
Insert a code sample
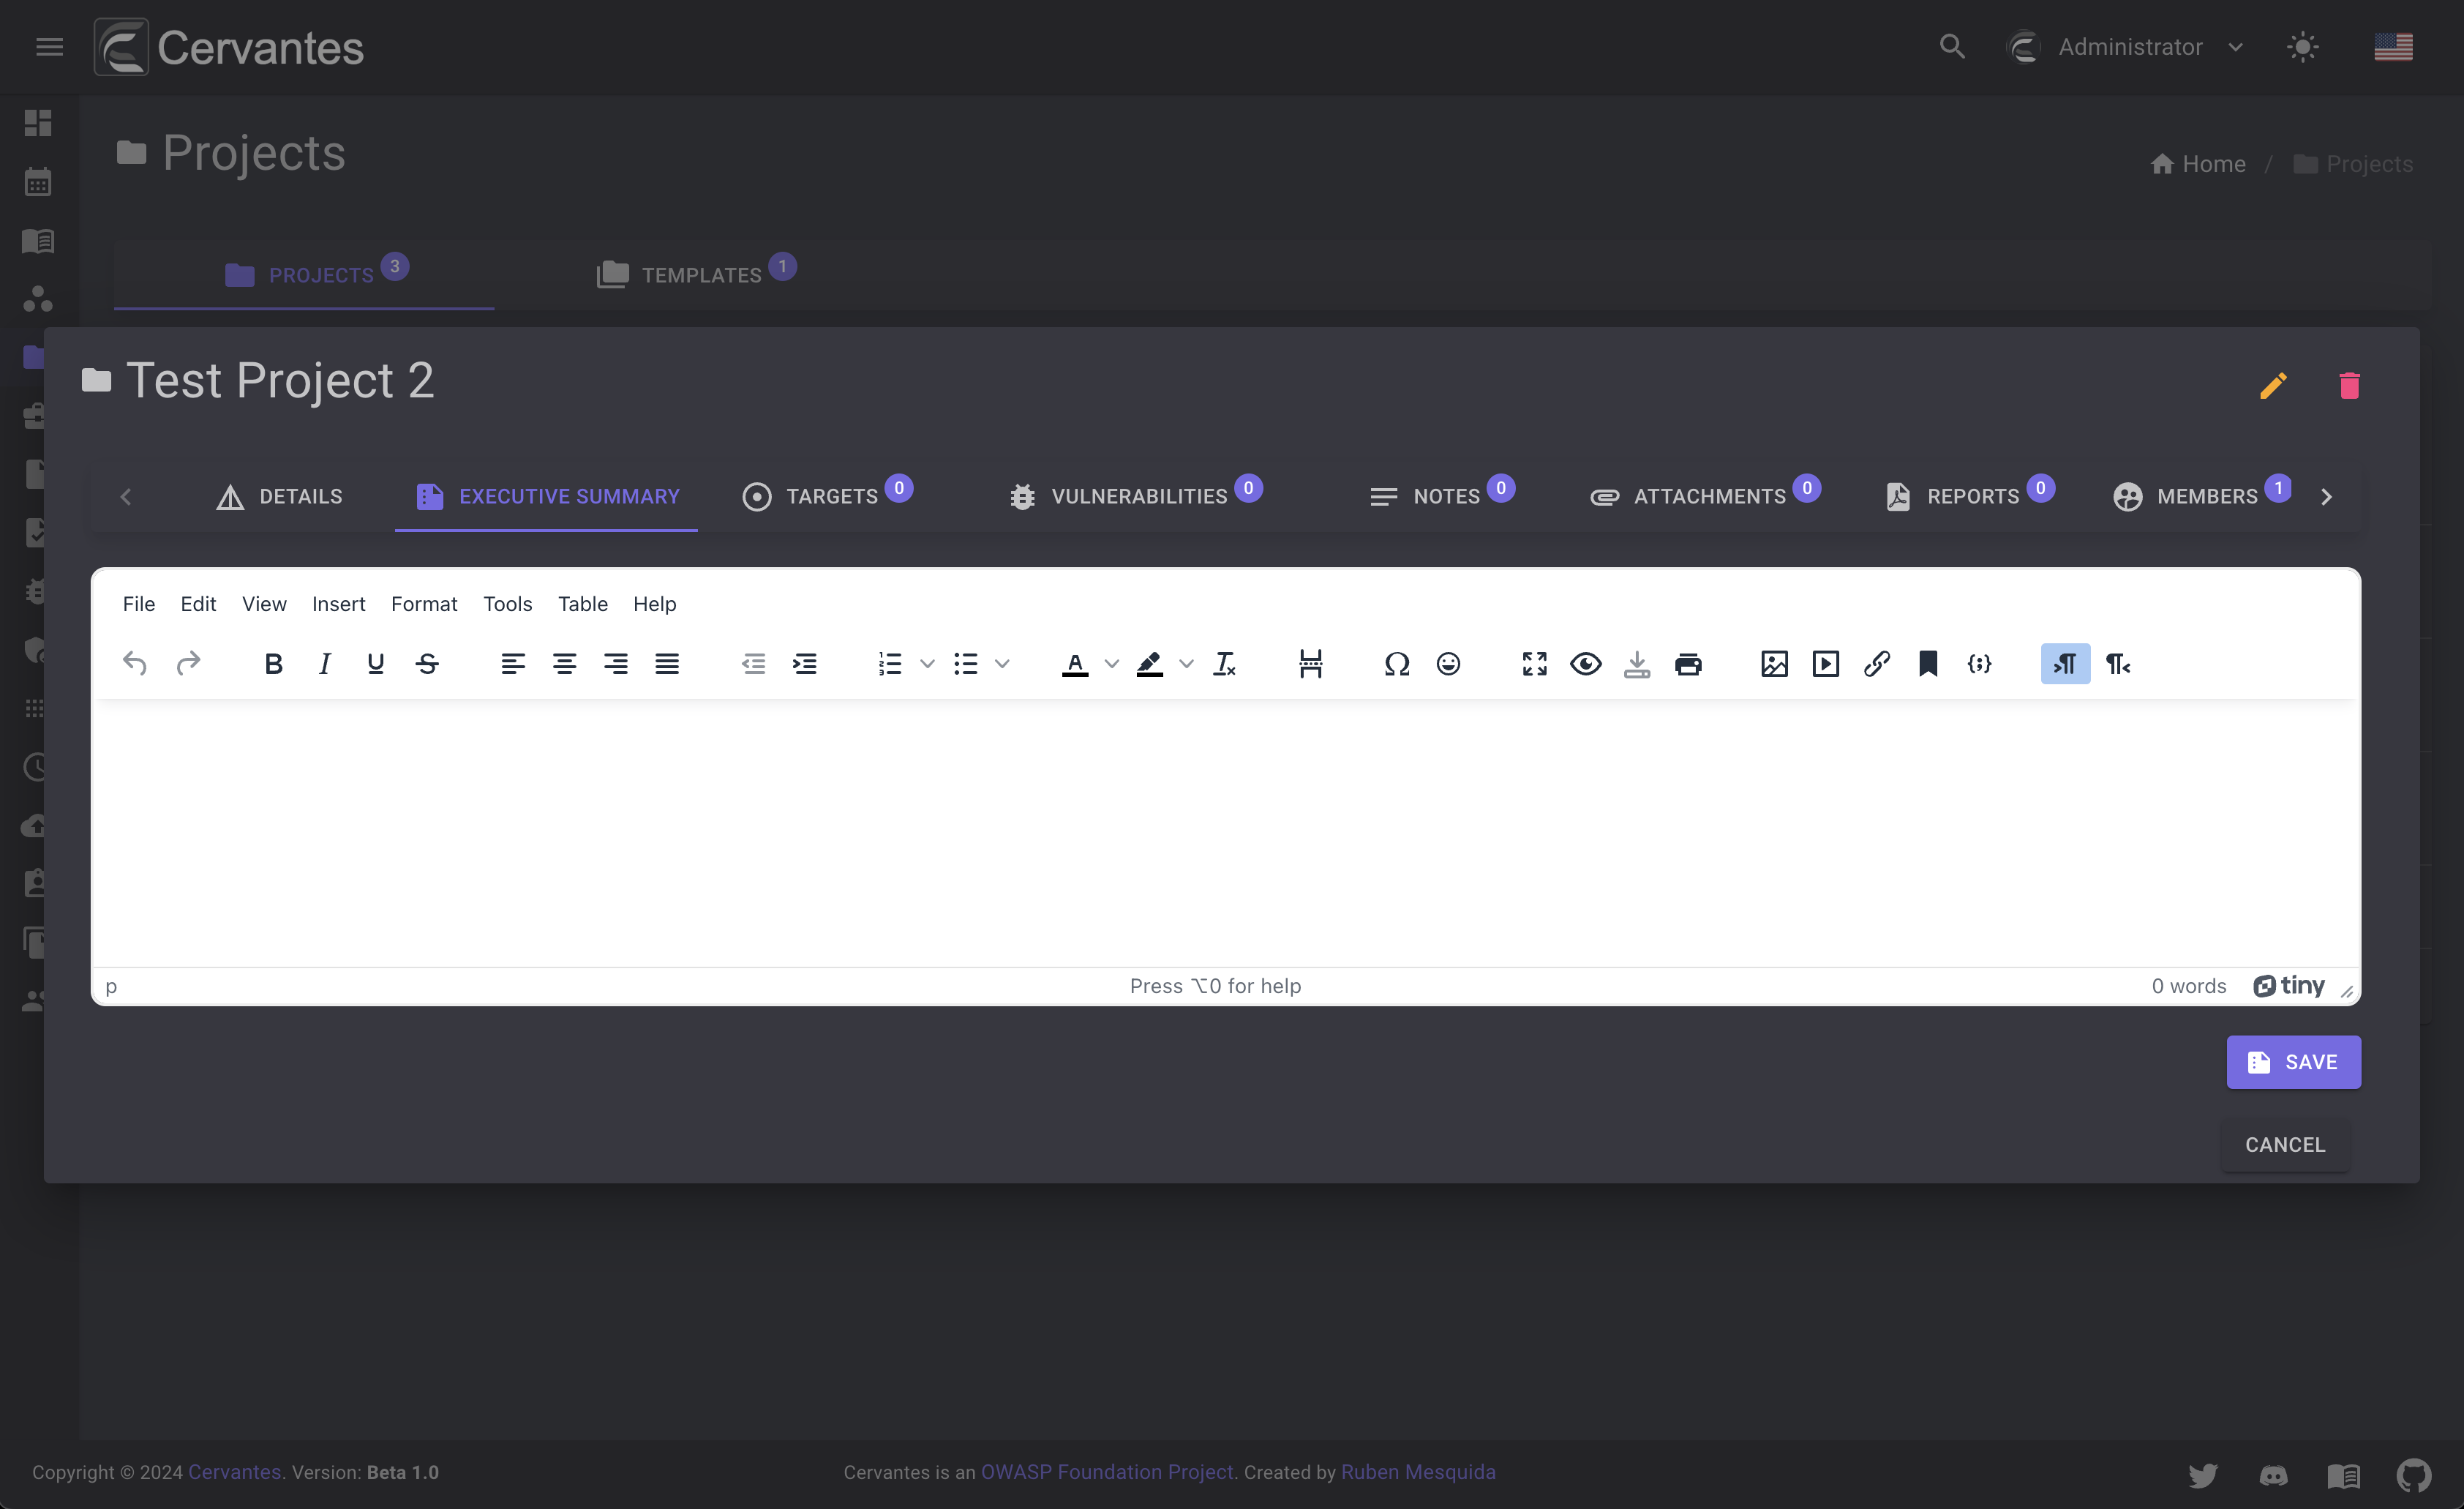pyautogui.click(x=1980, y=664)
